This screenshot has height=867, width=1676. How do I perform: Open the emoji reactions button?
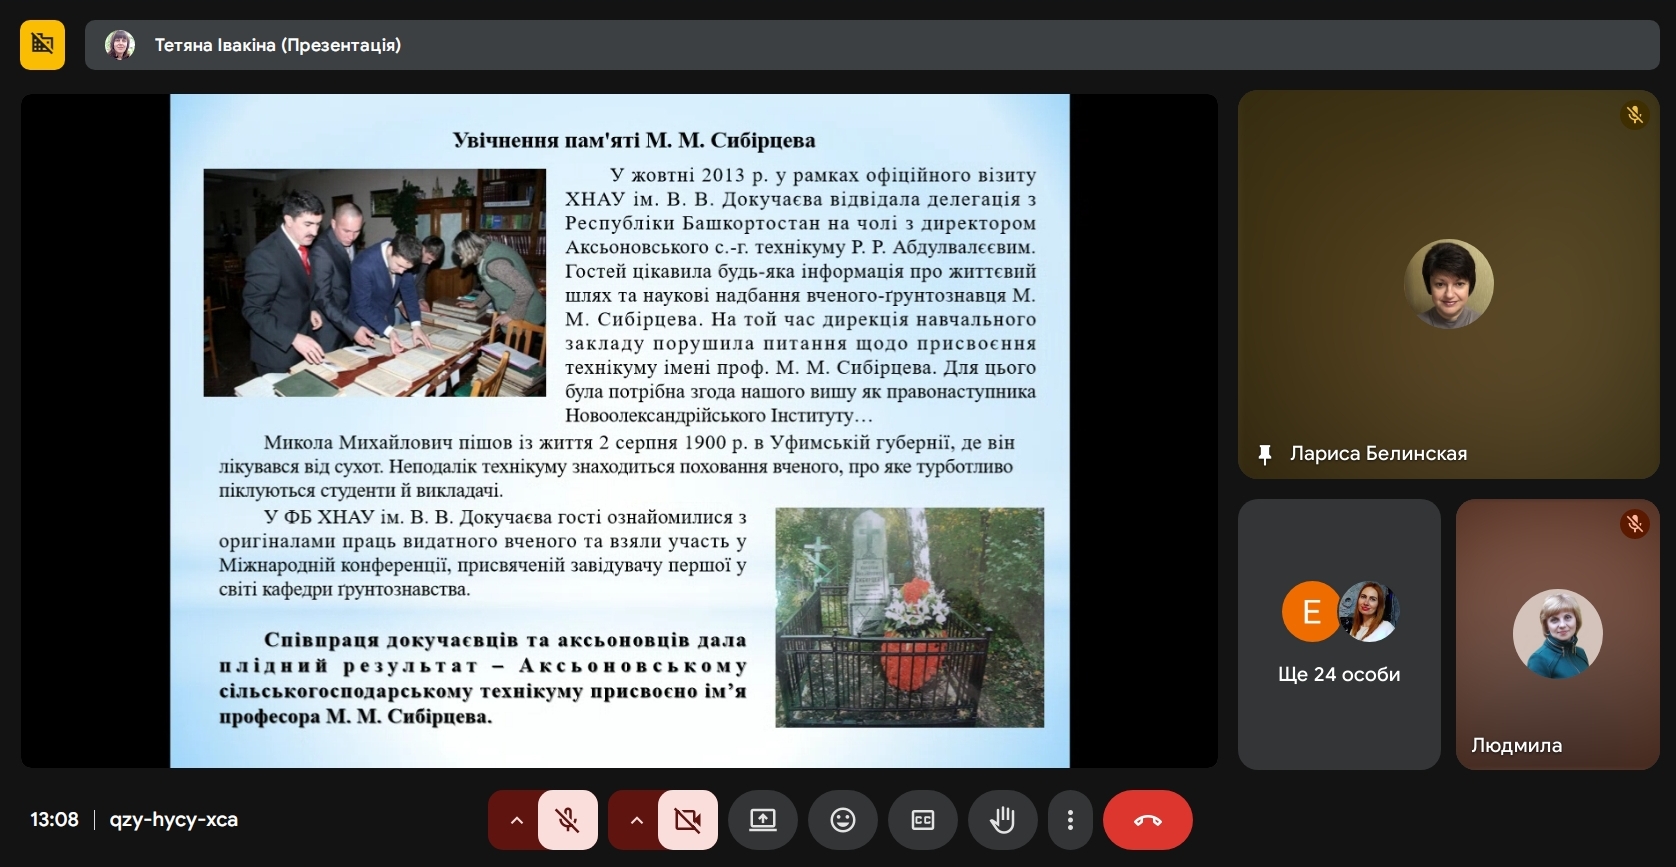click(x=843, y=820)
